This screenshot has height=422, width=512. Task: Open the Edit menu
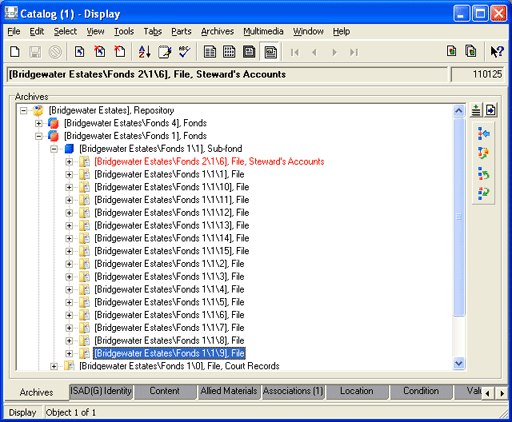pos(37,31)
